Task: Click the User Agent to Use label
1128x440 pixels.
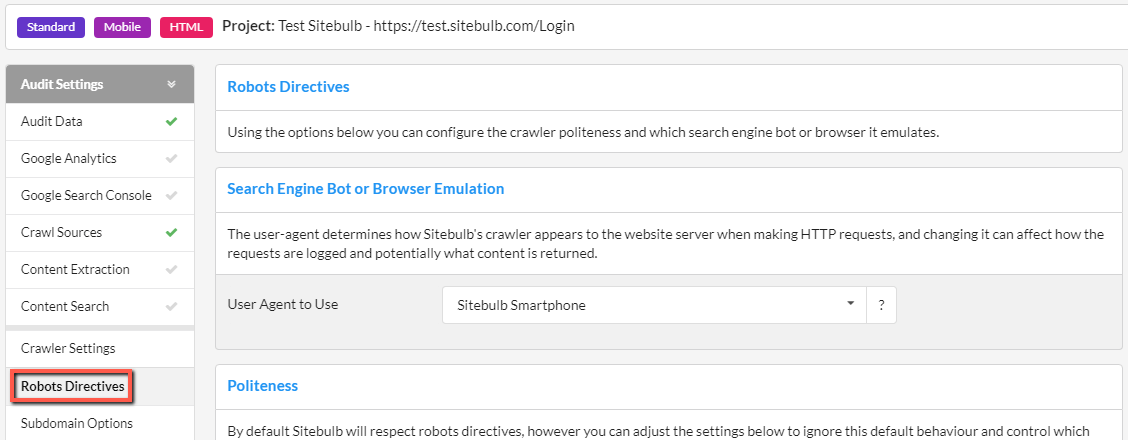Action: (x=283, y=304)
